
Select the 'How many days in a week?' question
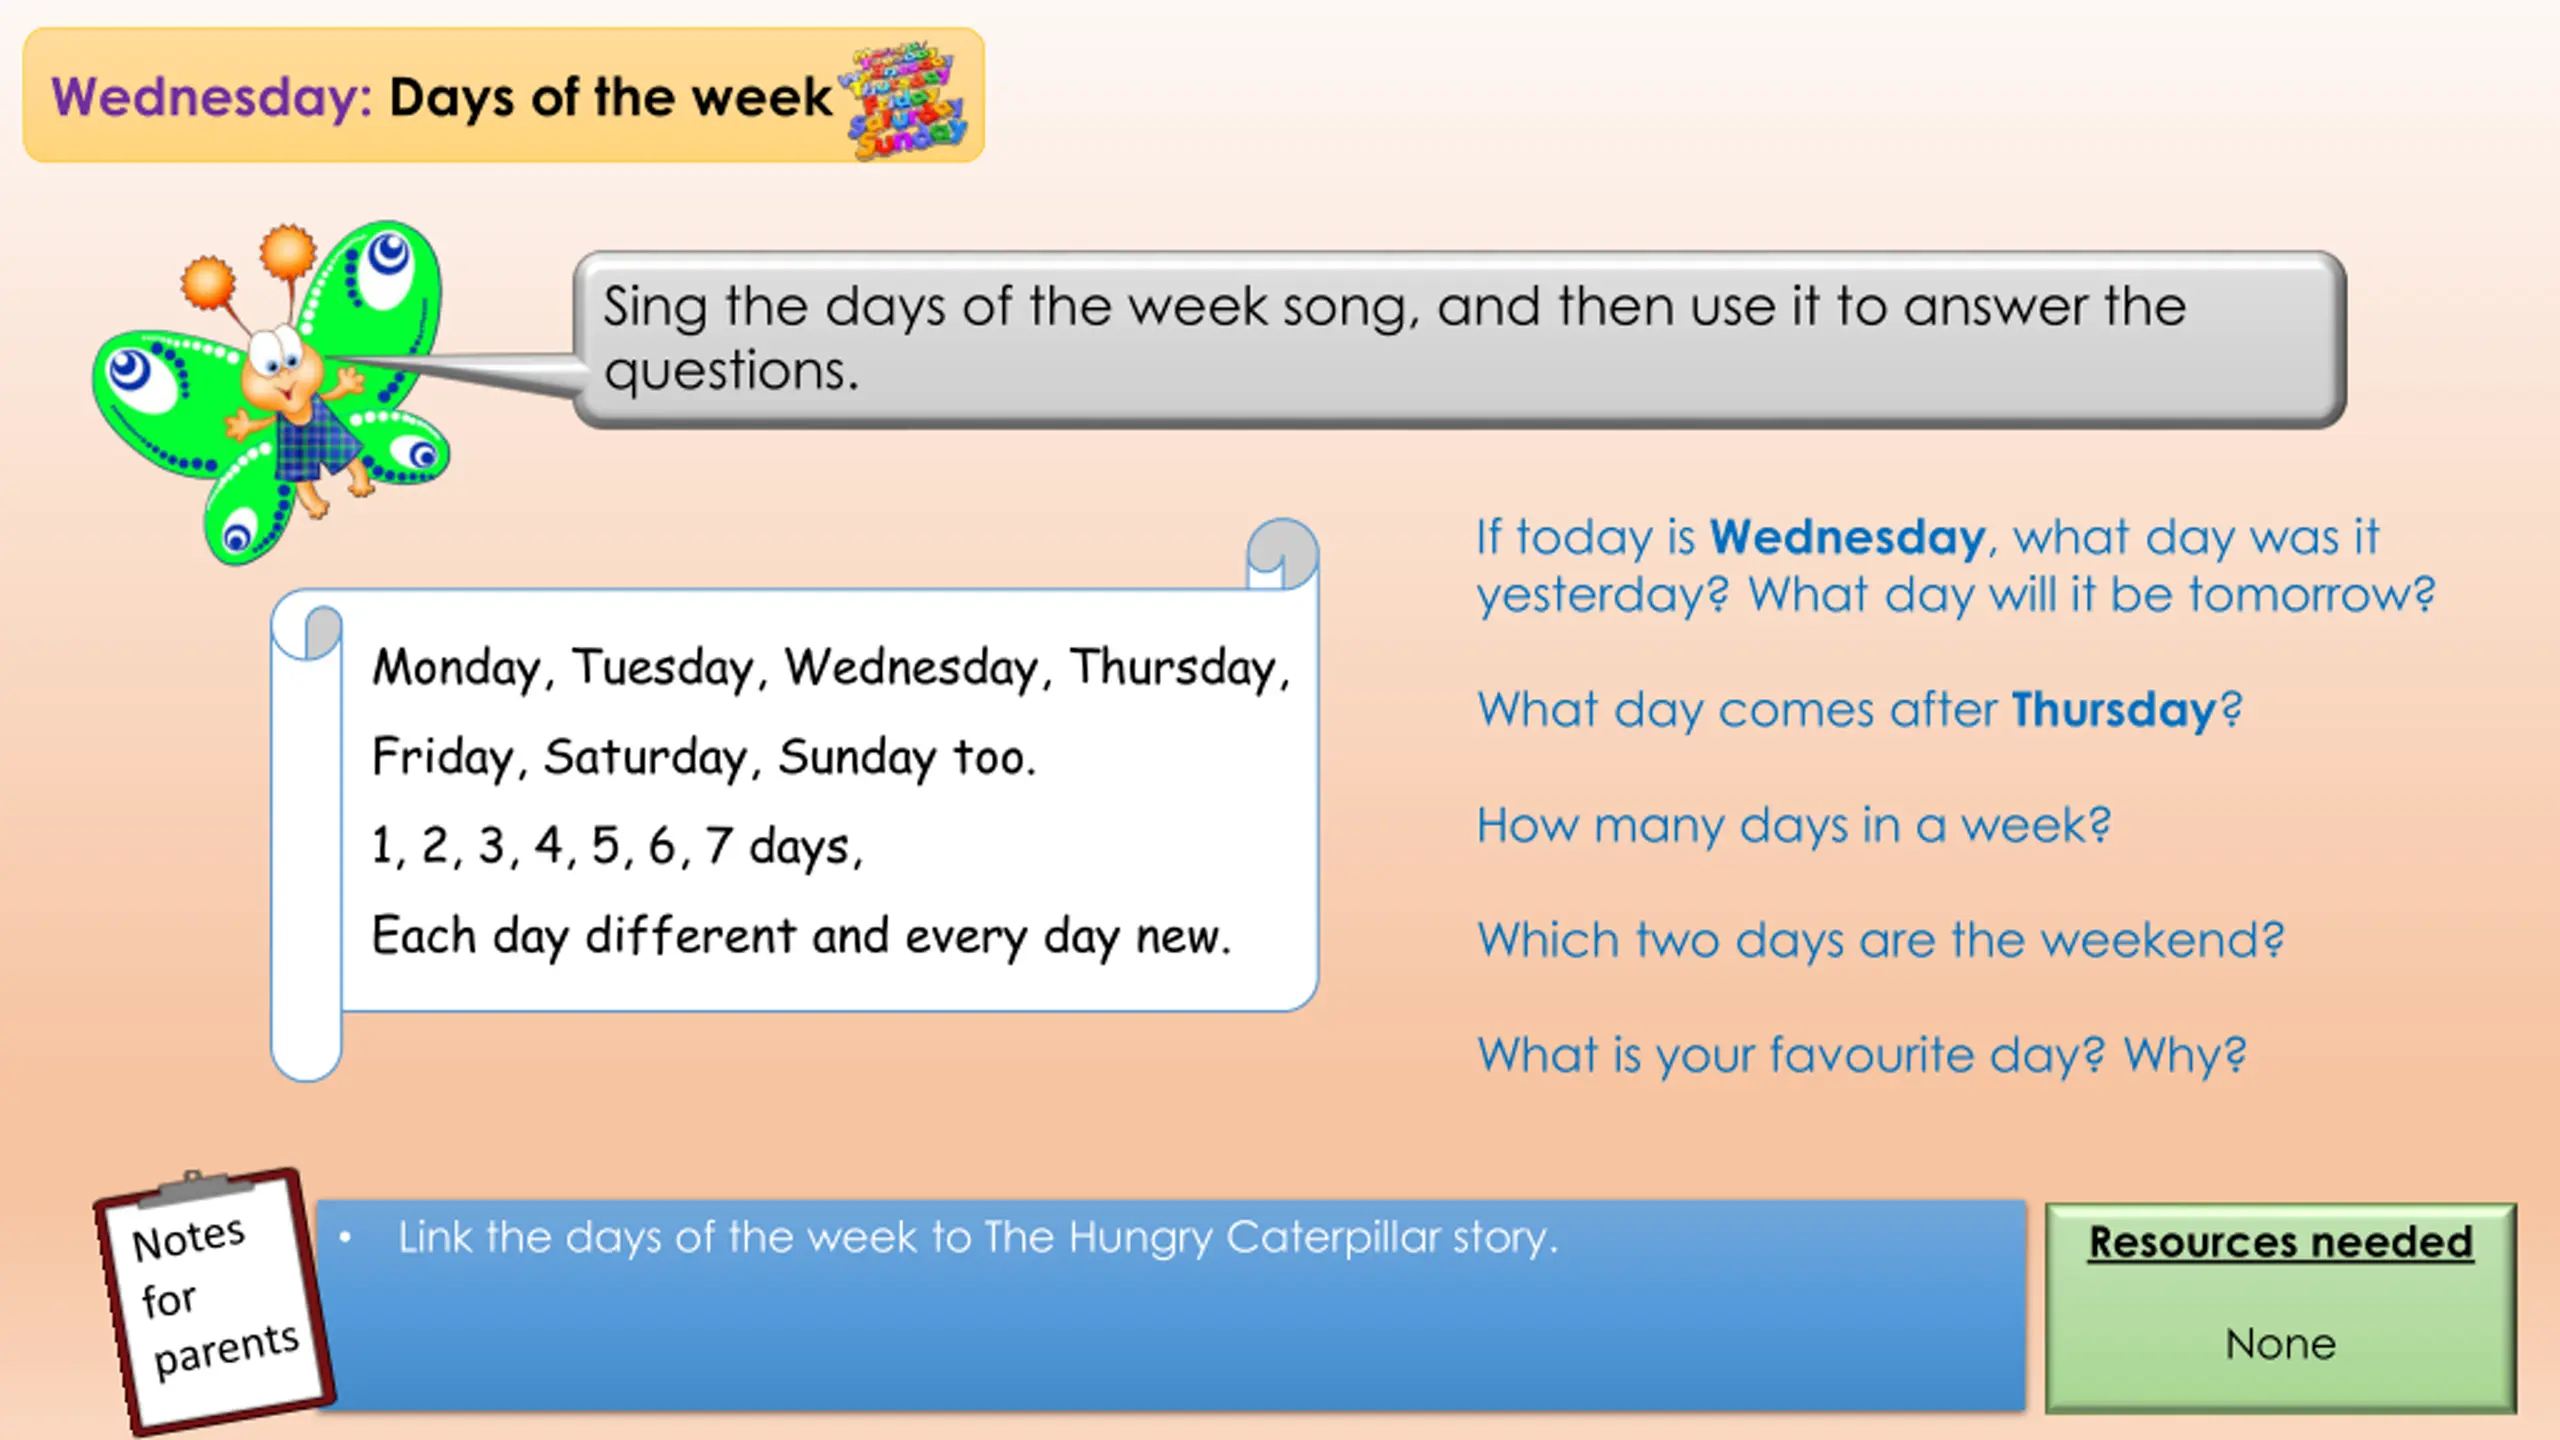1794,826
